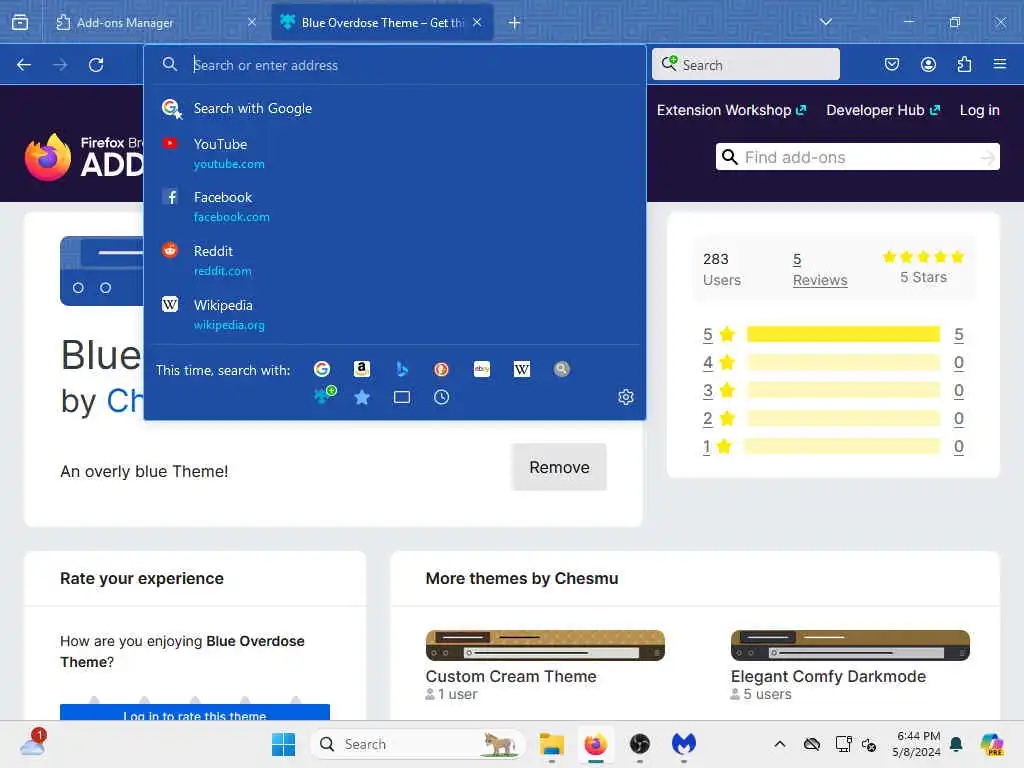Click the 4-star rating bar

click(843, 362)
